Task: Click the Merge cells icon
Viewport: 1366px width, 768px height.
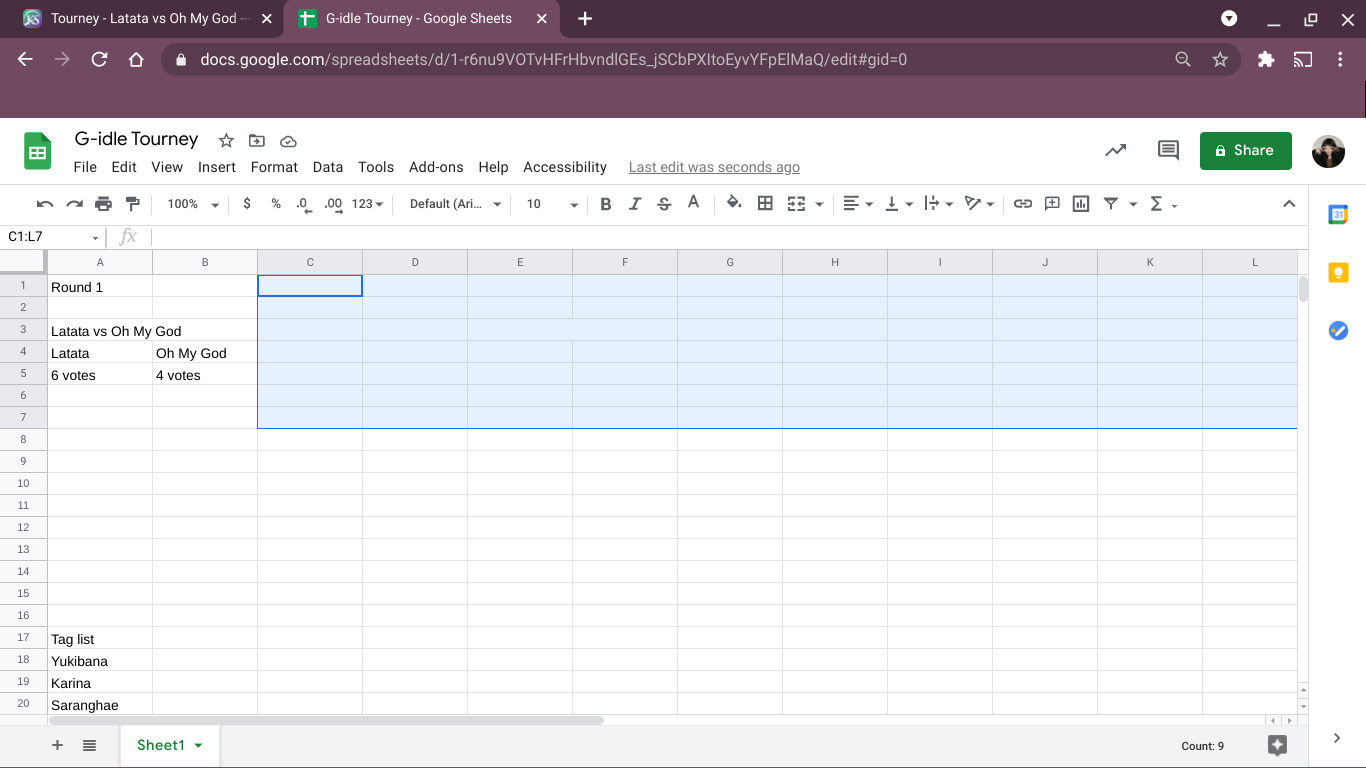Action: pyautogui.click(x=796, y=204)
